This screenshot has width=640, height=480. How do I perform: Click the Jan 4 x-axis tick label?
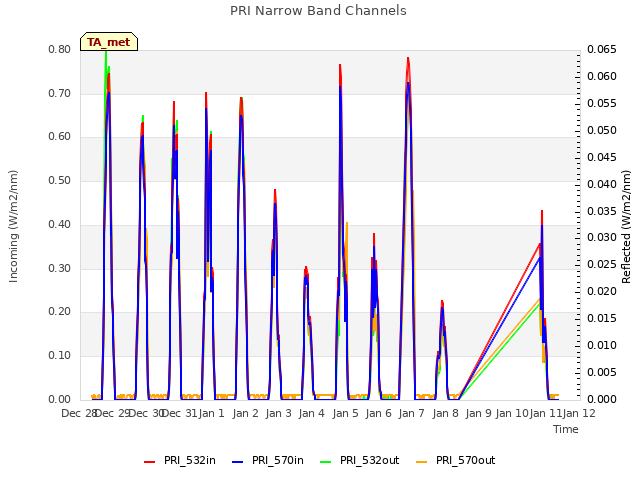click(312, 413)
